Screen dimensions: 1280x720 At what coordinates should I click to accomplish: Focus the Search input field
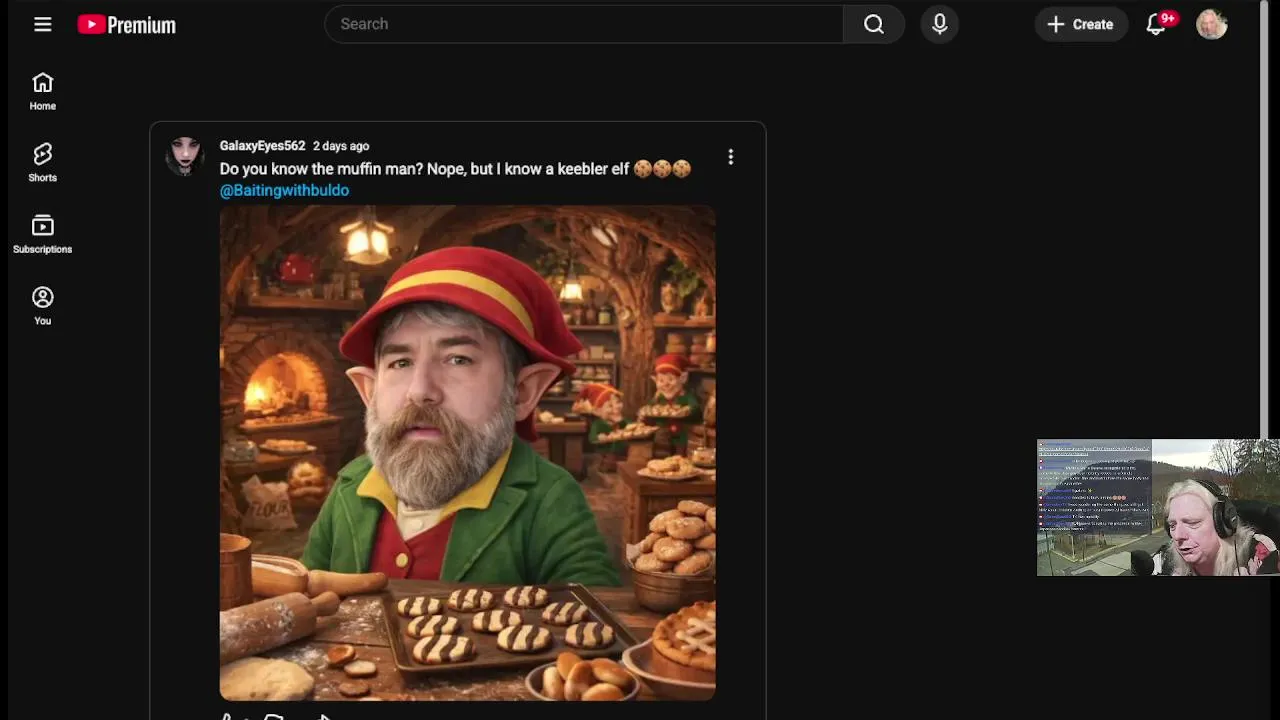[x=584, y=24]
